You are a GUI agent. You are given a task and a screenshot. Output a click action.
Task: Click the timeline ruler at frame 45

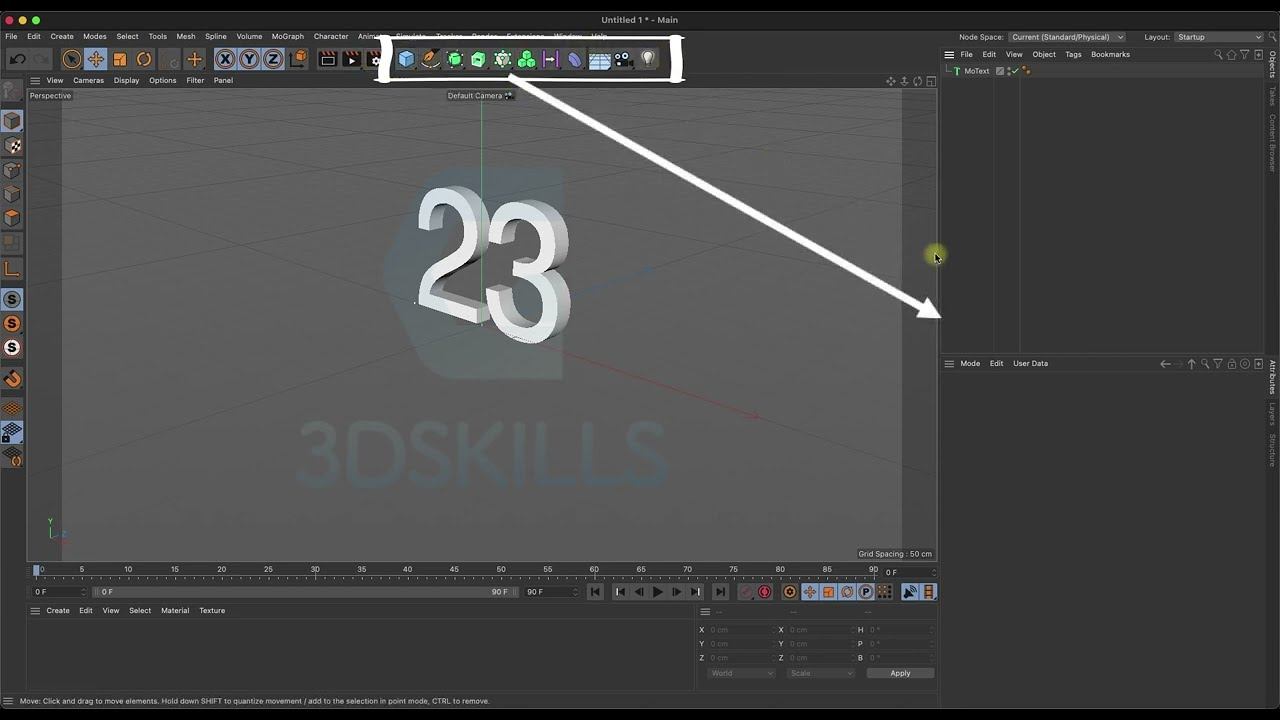tap(454, 570)
